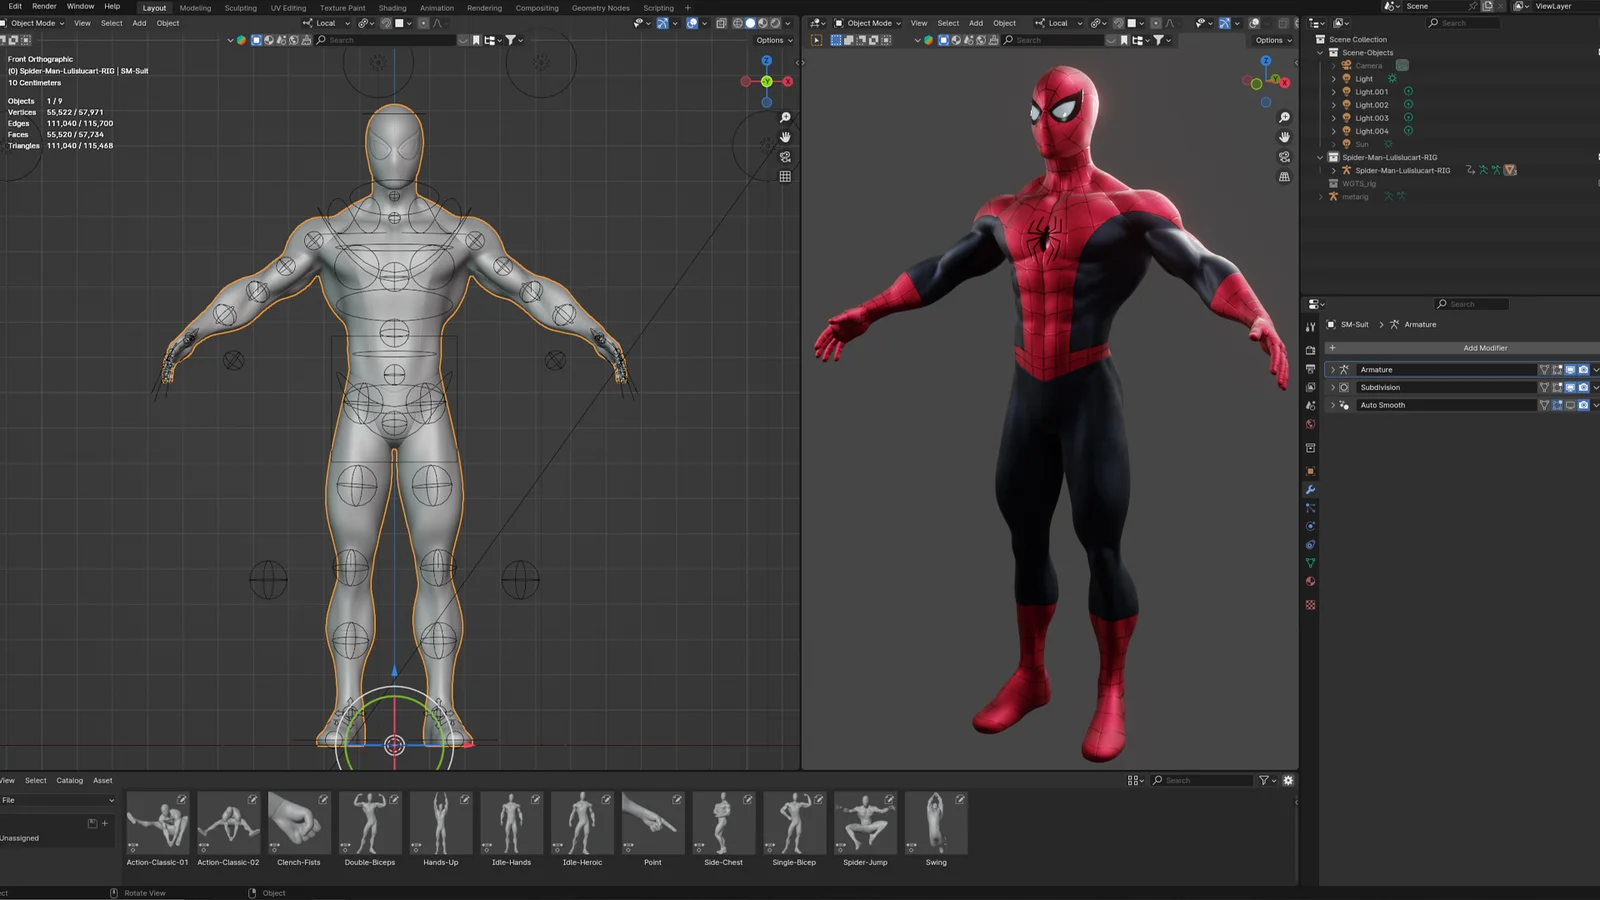Switch to the Animation workspace tab
This screenshot has width=1600, height=900.
coord(437,7)
